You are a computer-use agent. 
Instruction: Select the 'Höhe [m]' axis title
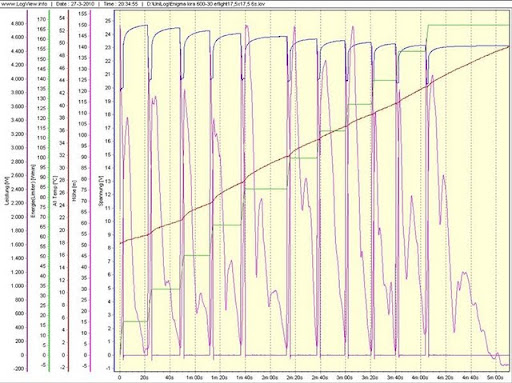(x=75, y=191)
